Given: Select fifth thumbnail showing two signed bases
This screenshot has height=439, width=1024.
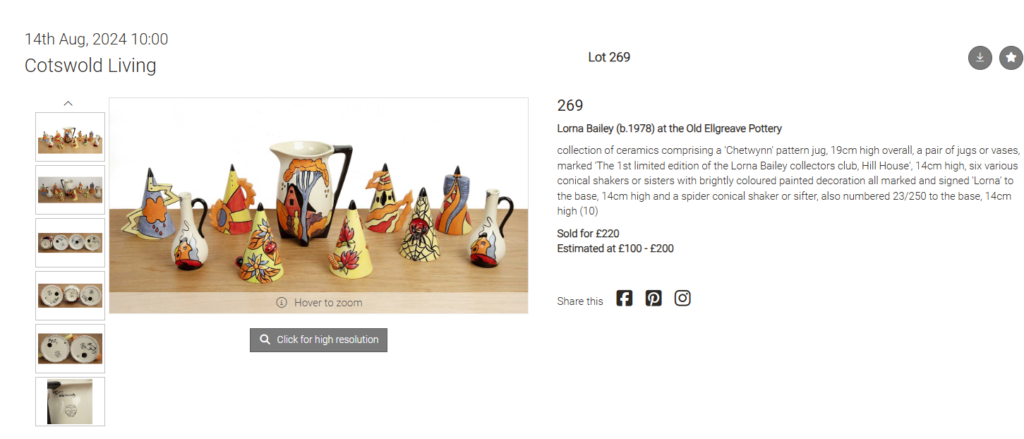Looking at the screenshot, I should (70, 348).
